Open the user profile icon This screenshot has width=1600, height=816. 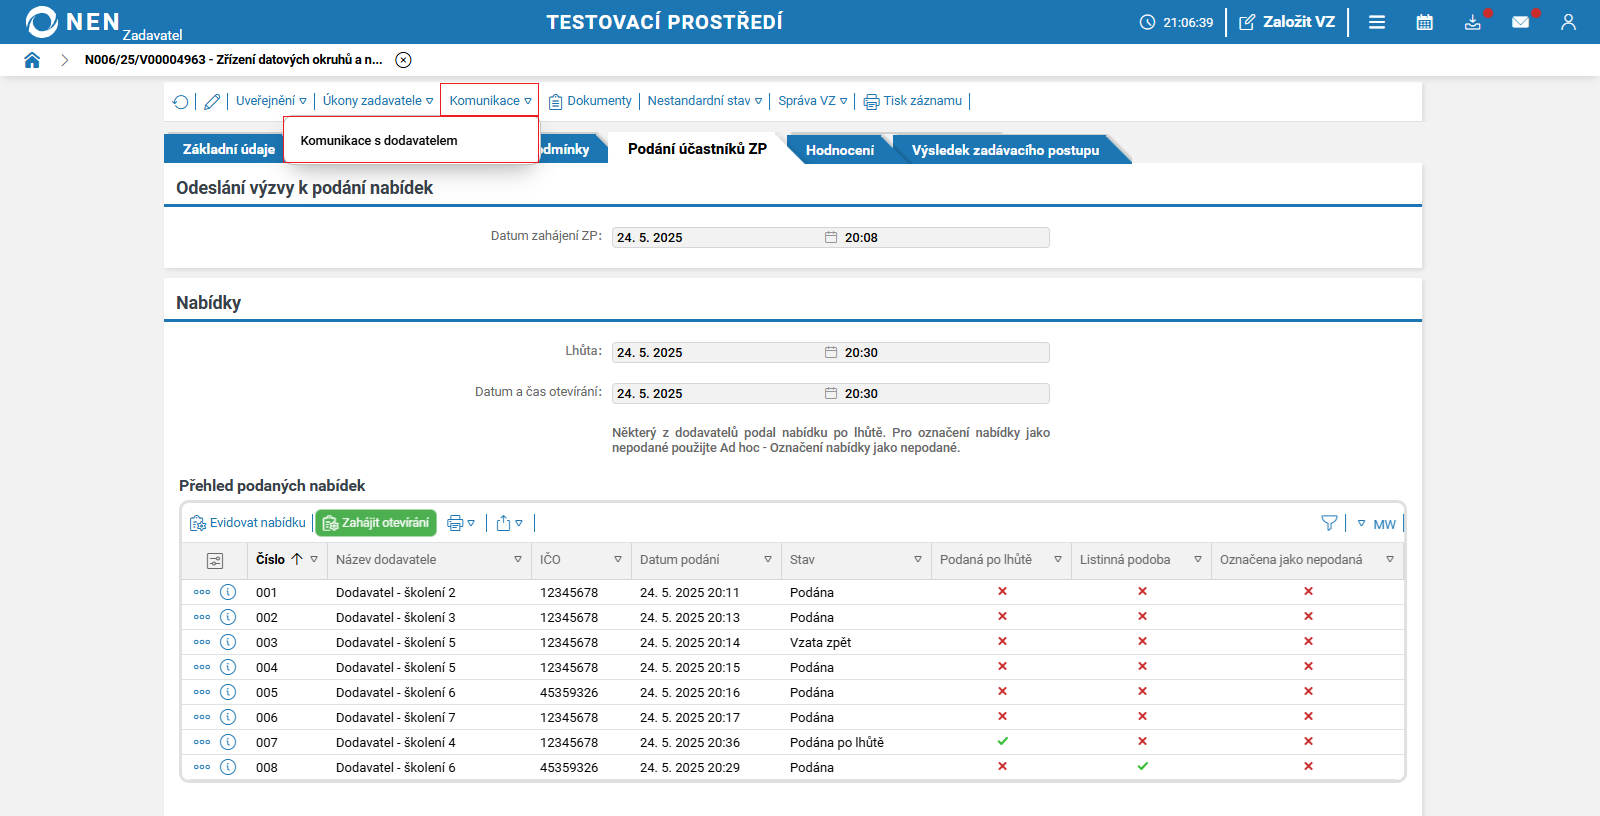tap(1568, 22)
